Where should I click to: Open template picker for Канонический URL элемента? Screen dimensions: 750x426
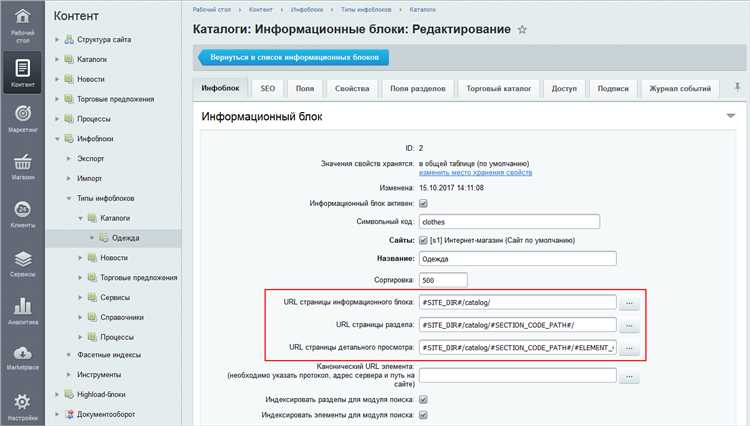pyautogui.click(x=629, y=377)
